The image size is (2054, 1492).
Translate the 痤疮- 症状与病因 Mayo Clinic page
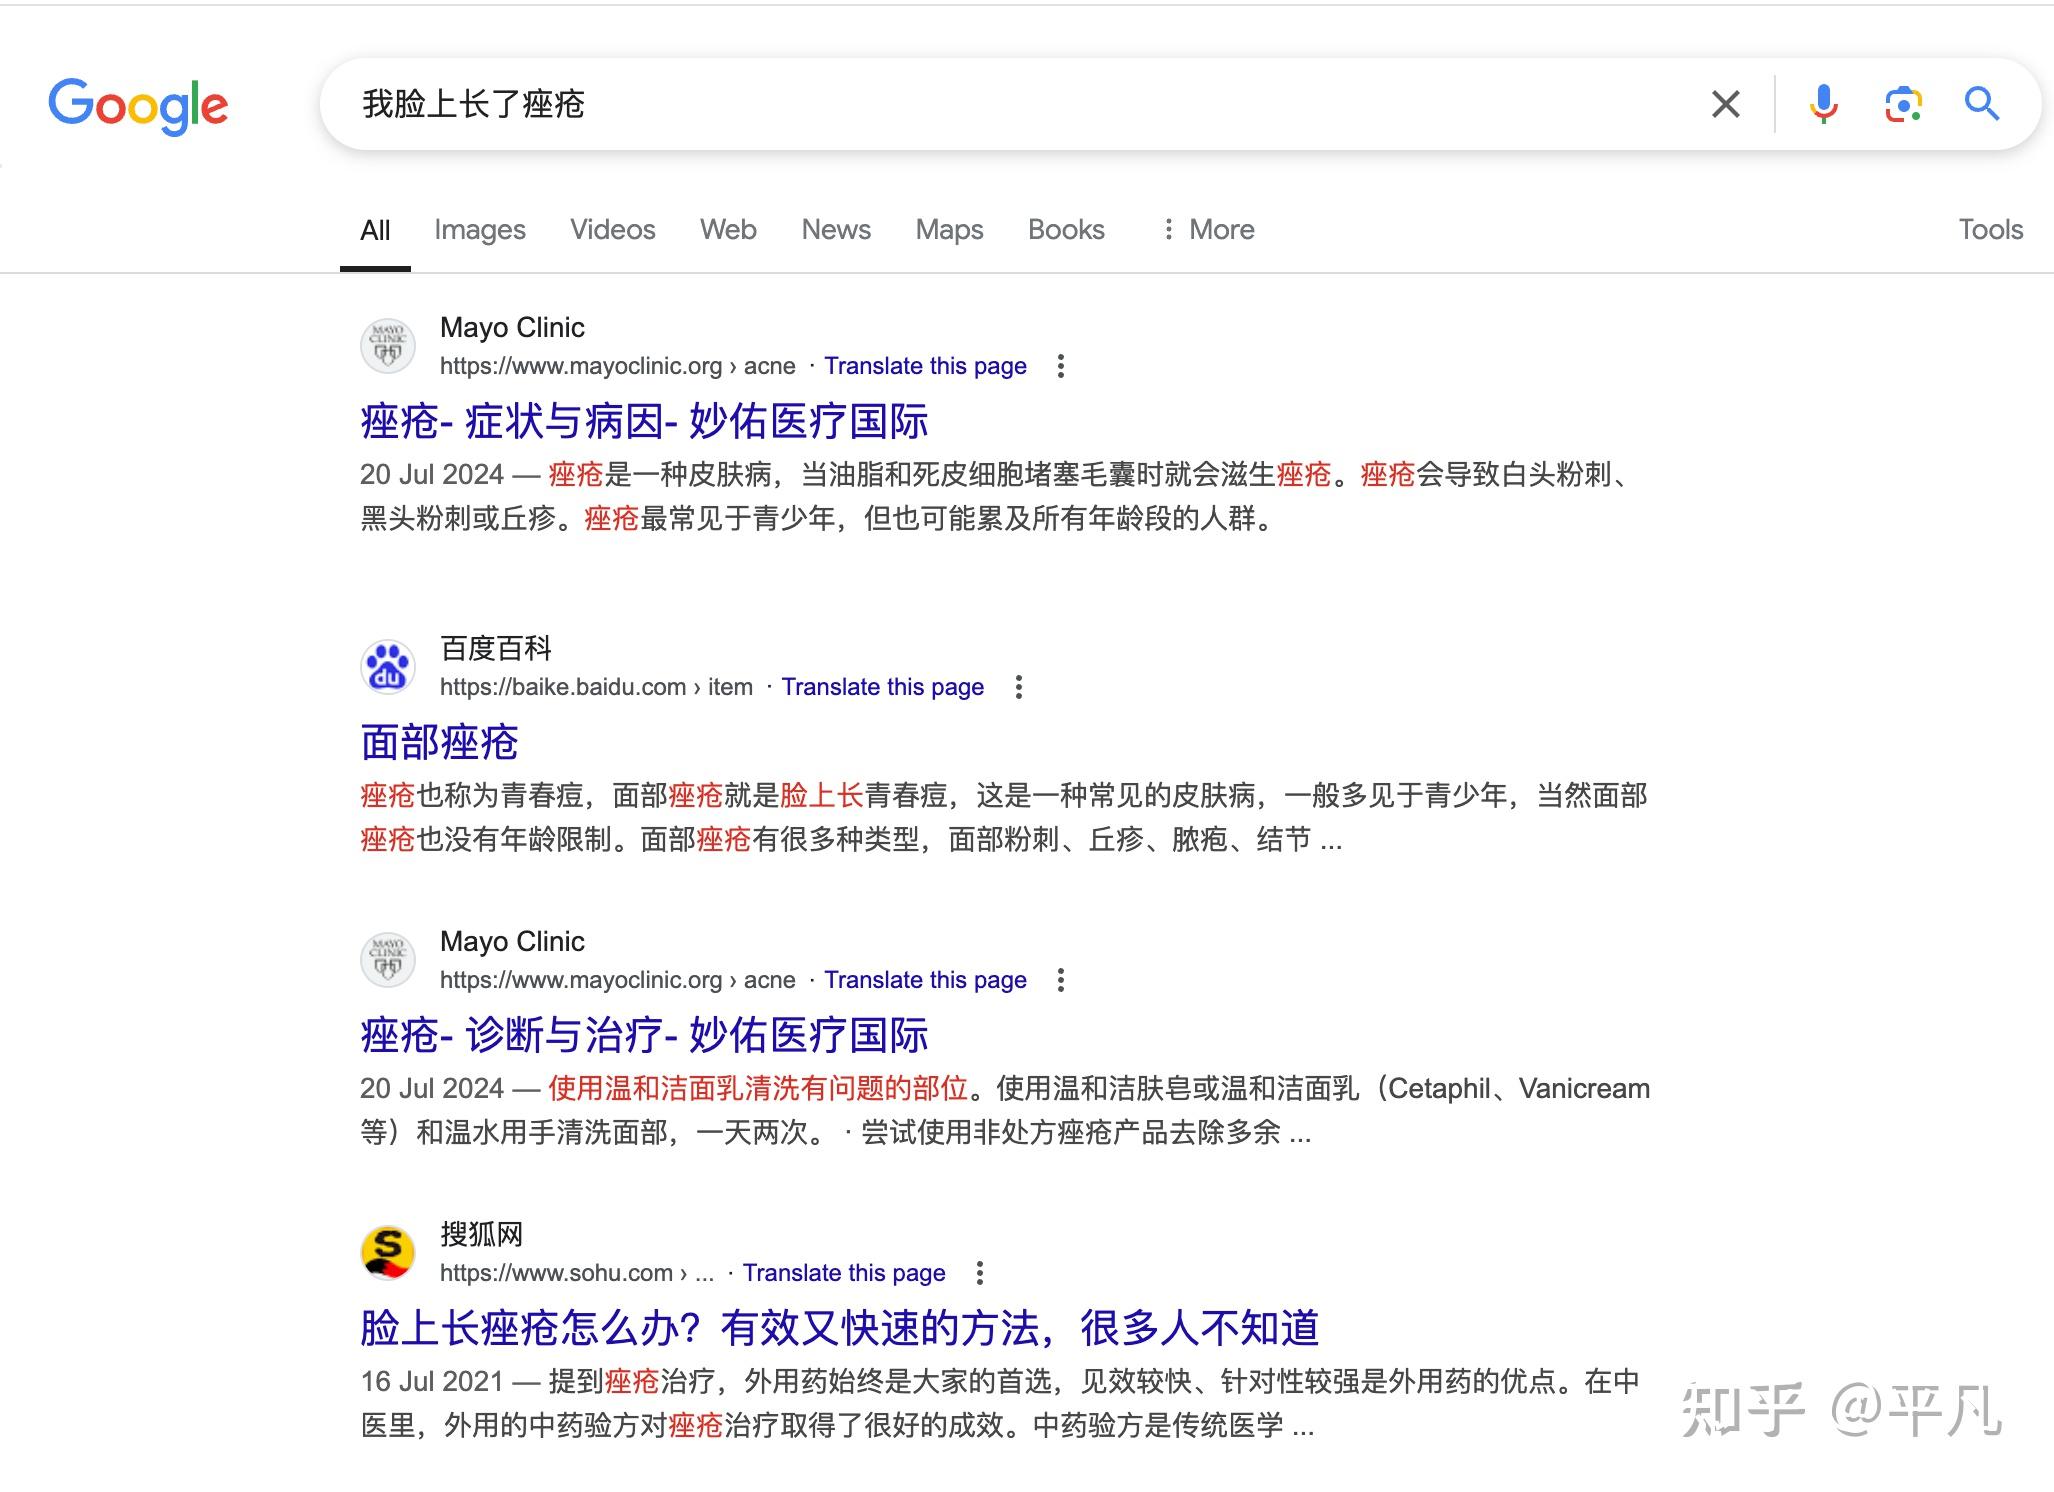pos(925,366)
